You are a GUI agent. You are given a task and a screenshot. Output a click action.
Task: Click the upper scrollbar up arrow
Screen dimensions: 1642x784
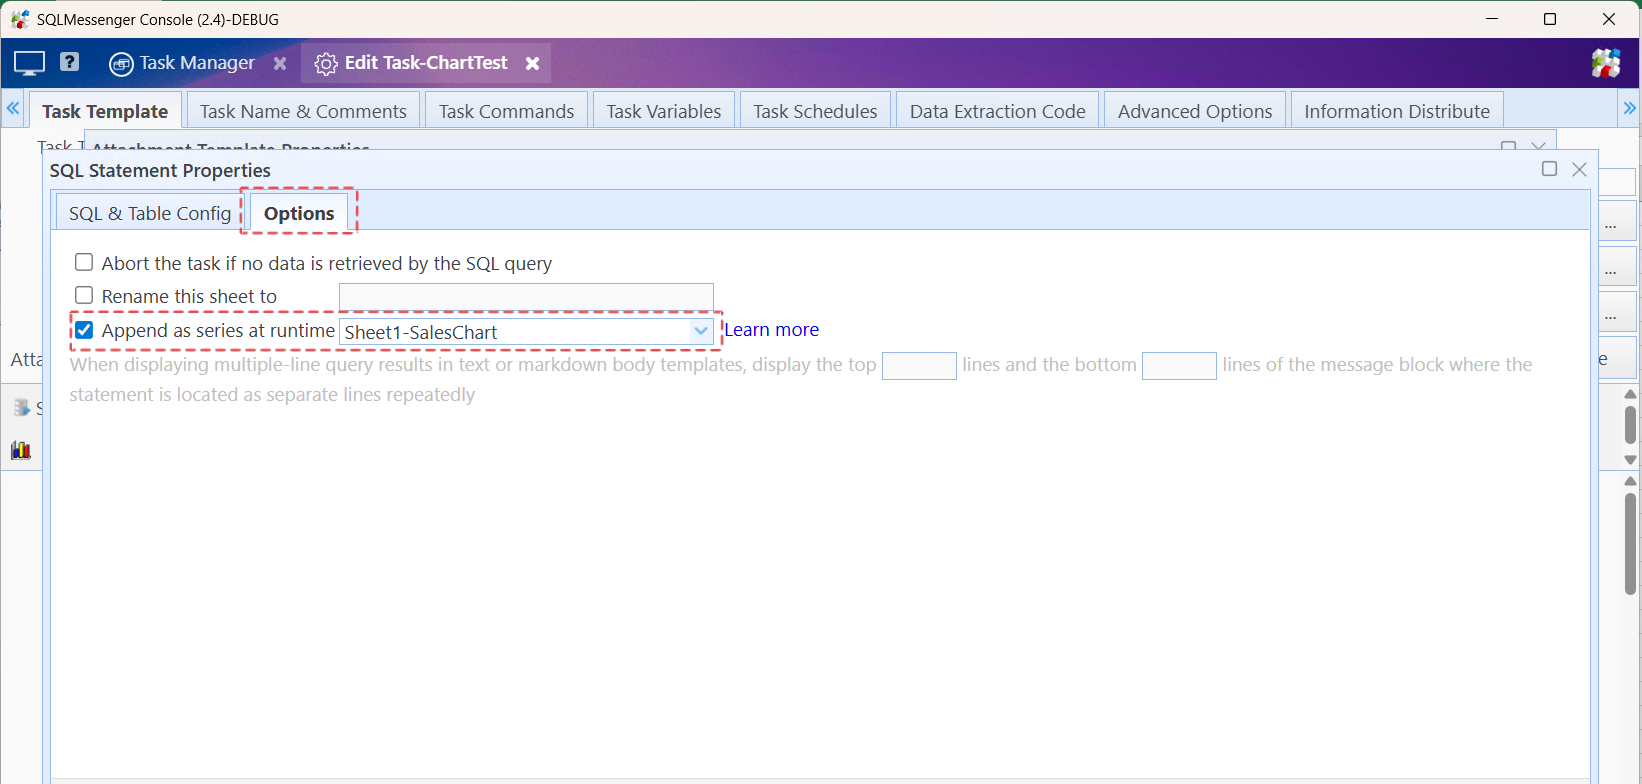click(x=1630, y=394)
